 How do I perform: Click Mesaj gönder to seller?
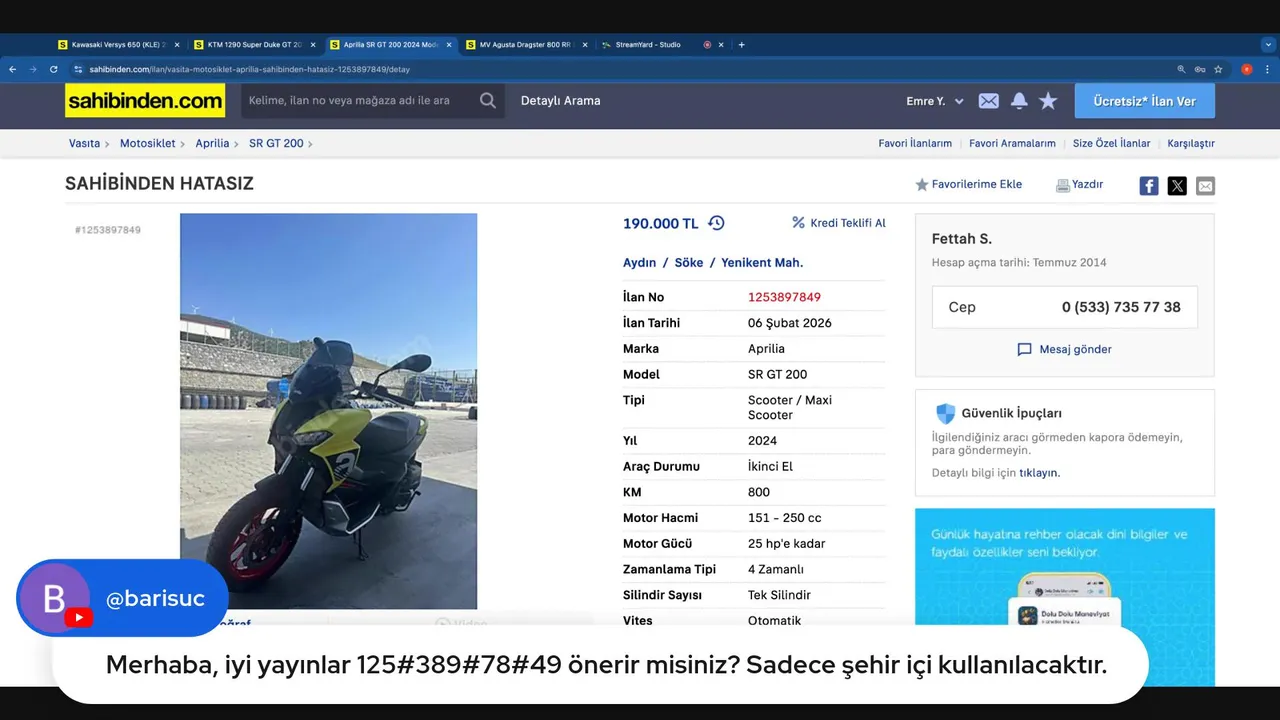click(x=1064, y=349)
